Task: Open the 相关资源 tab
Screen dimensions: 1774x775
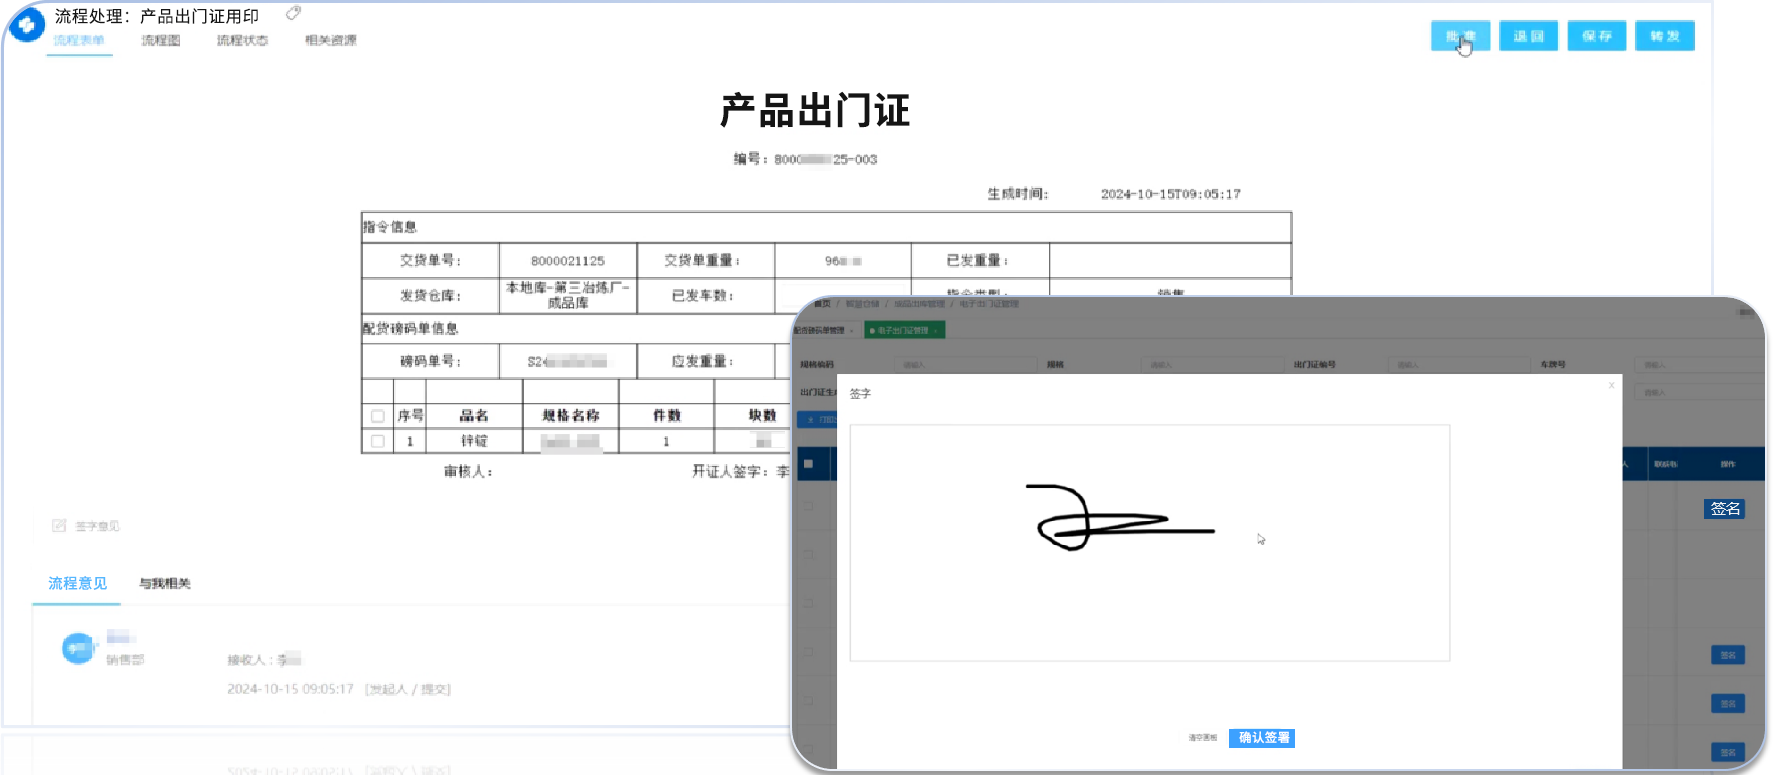Action: pyautogui.click(x=330, y=40)
